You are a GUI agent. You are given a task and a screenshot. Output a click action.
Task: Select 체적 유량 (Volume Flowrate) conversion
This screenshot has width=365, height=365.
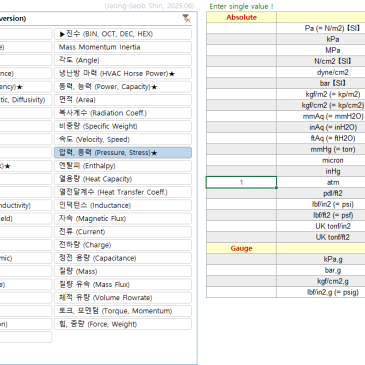pos(123,298)
